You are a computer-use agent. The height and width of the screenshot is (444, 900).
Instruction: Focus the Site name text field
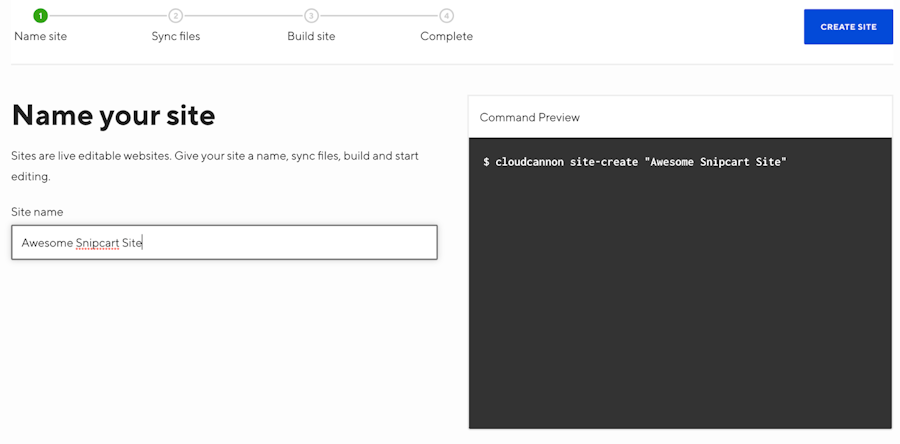point(224,242)
